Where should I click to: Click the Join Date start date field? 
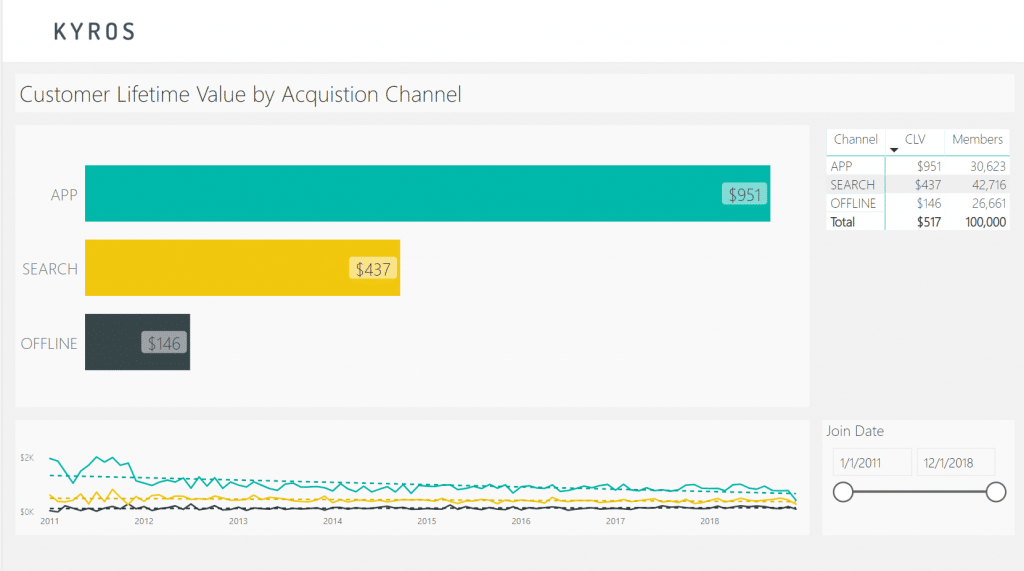coord(872,462)
